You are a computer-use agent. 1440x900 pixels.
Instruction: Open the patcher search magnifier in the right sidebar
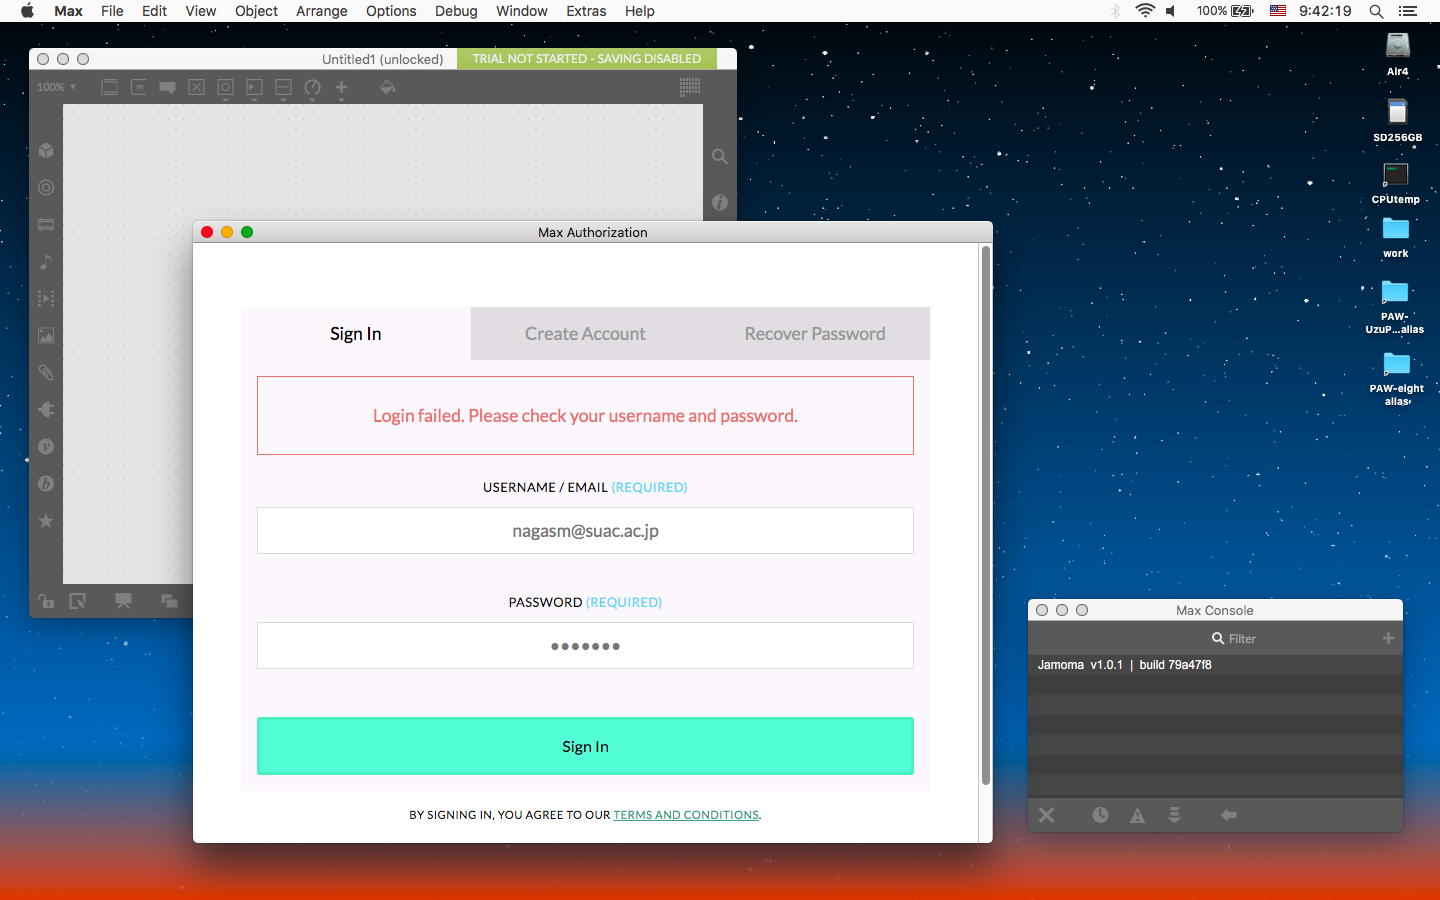click(x=720, y=156)
